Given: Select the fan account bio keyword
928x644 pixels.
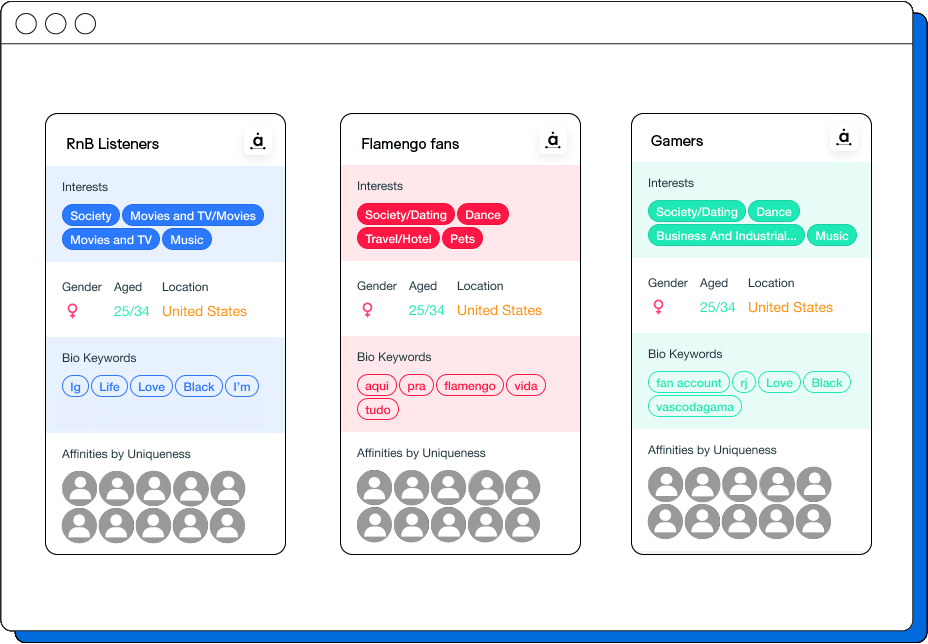Looking at the screenshot, I should pos(688,383).
